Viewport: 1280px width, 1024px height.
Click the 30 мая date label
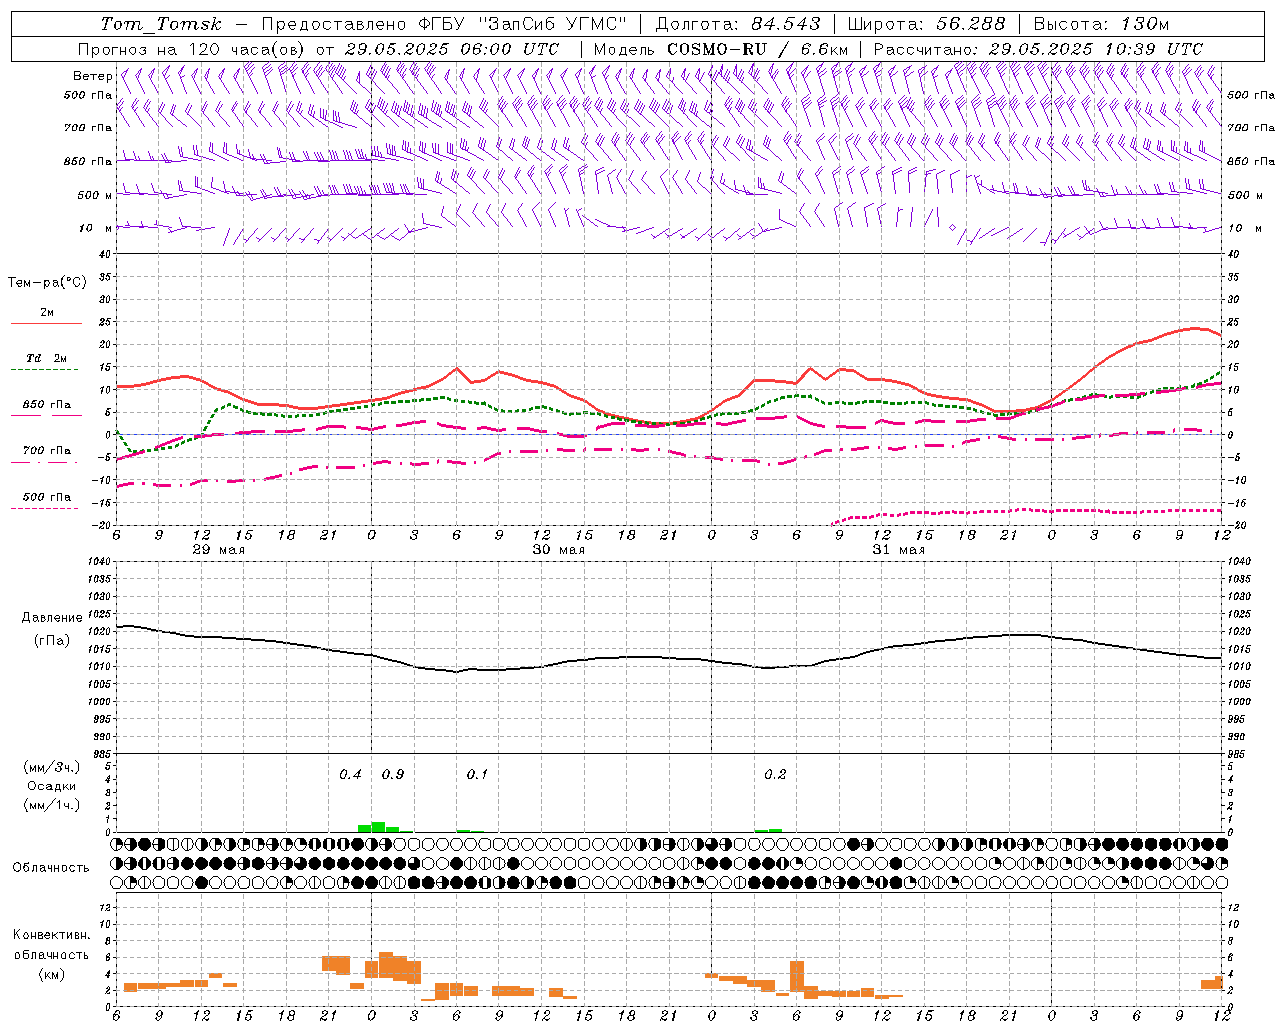tap(558, 550)
